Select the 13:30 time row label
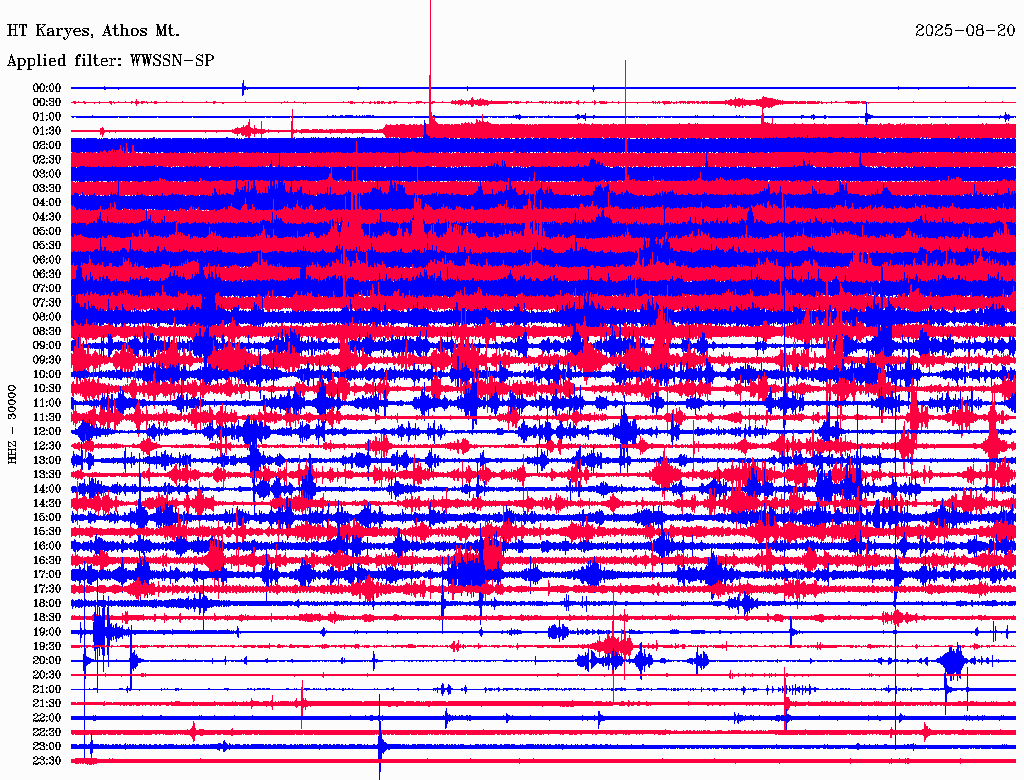This screenshot has height=780, width=1024. click(47, 475)
